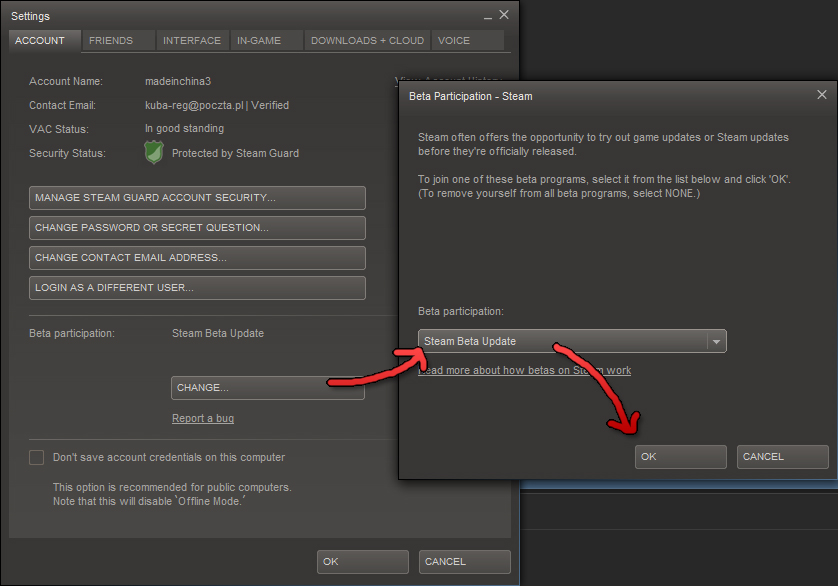Screen dimensions: 838x586
Task: Go to the Voice tab
Action: (x=468, y=41)
